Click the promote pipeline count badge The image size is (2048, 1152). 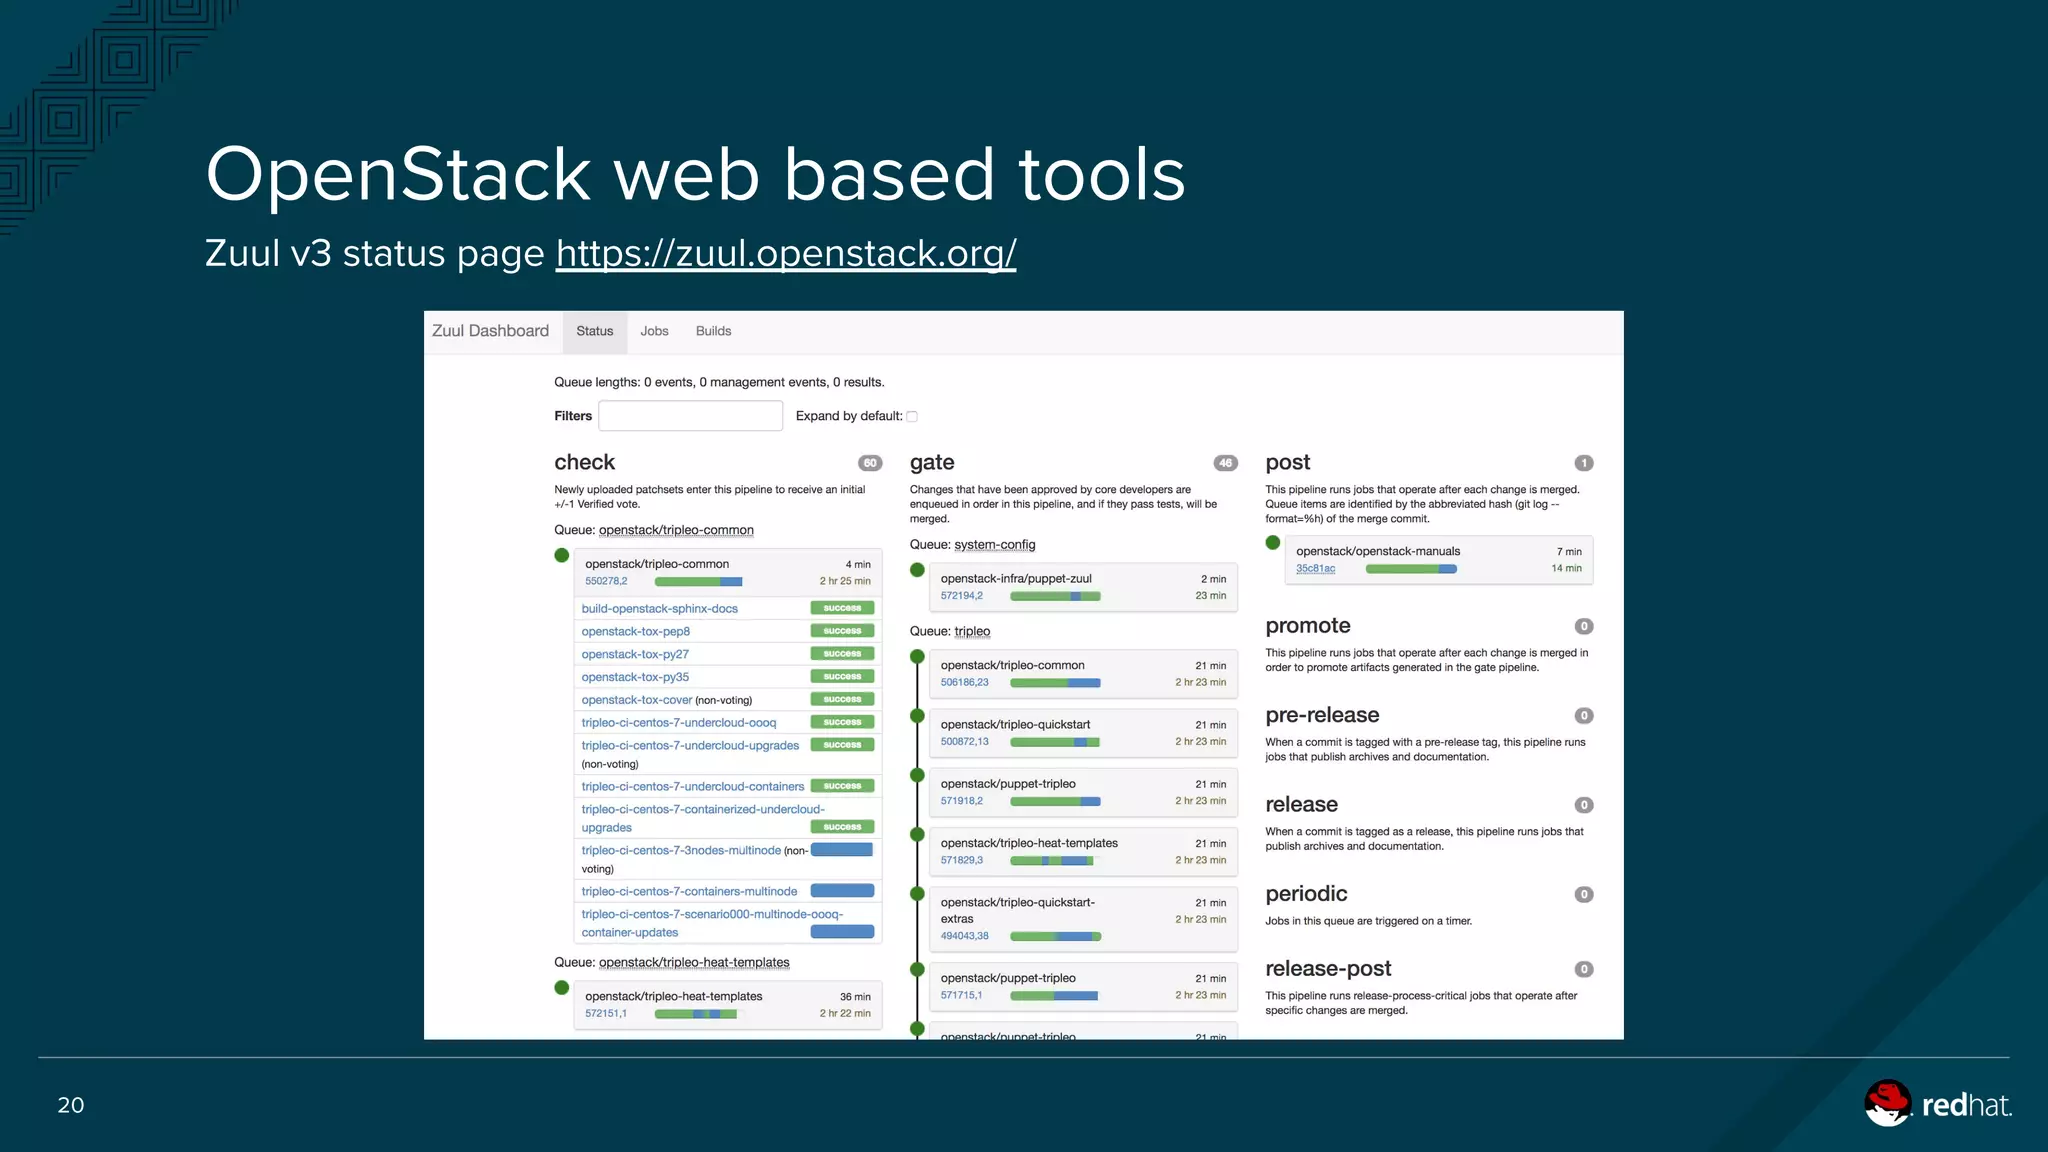(x=1584, y=626)
